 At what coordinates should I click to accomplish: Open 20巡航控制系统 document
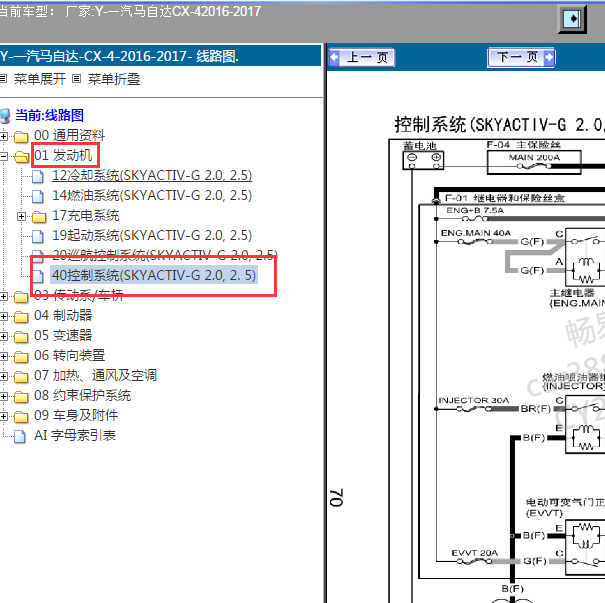(x=165, y=255)
